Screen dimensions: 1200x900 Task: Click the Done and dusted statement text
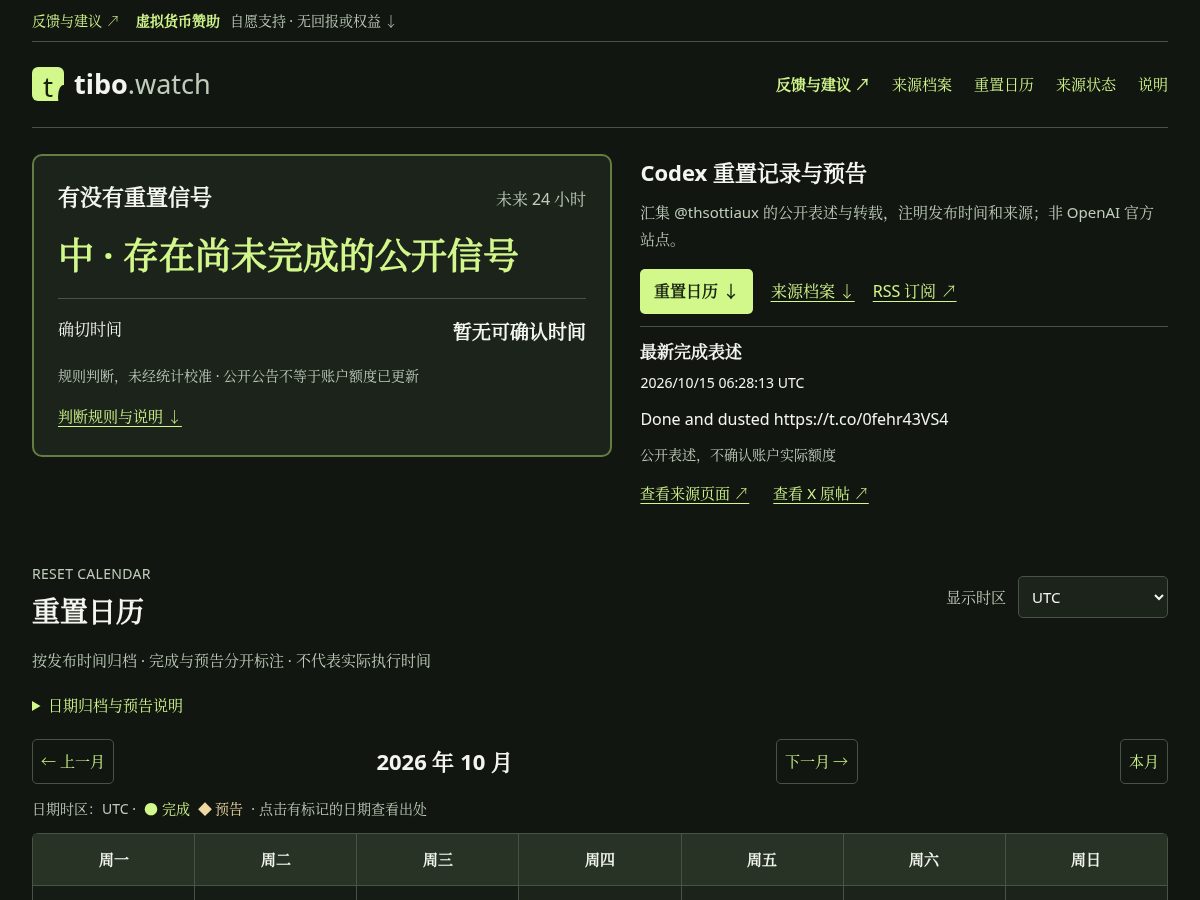(794, 419)
